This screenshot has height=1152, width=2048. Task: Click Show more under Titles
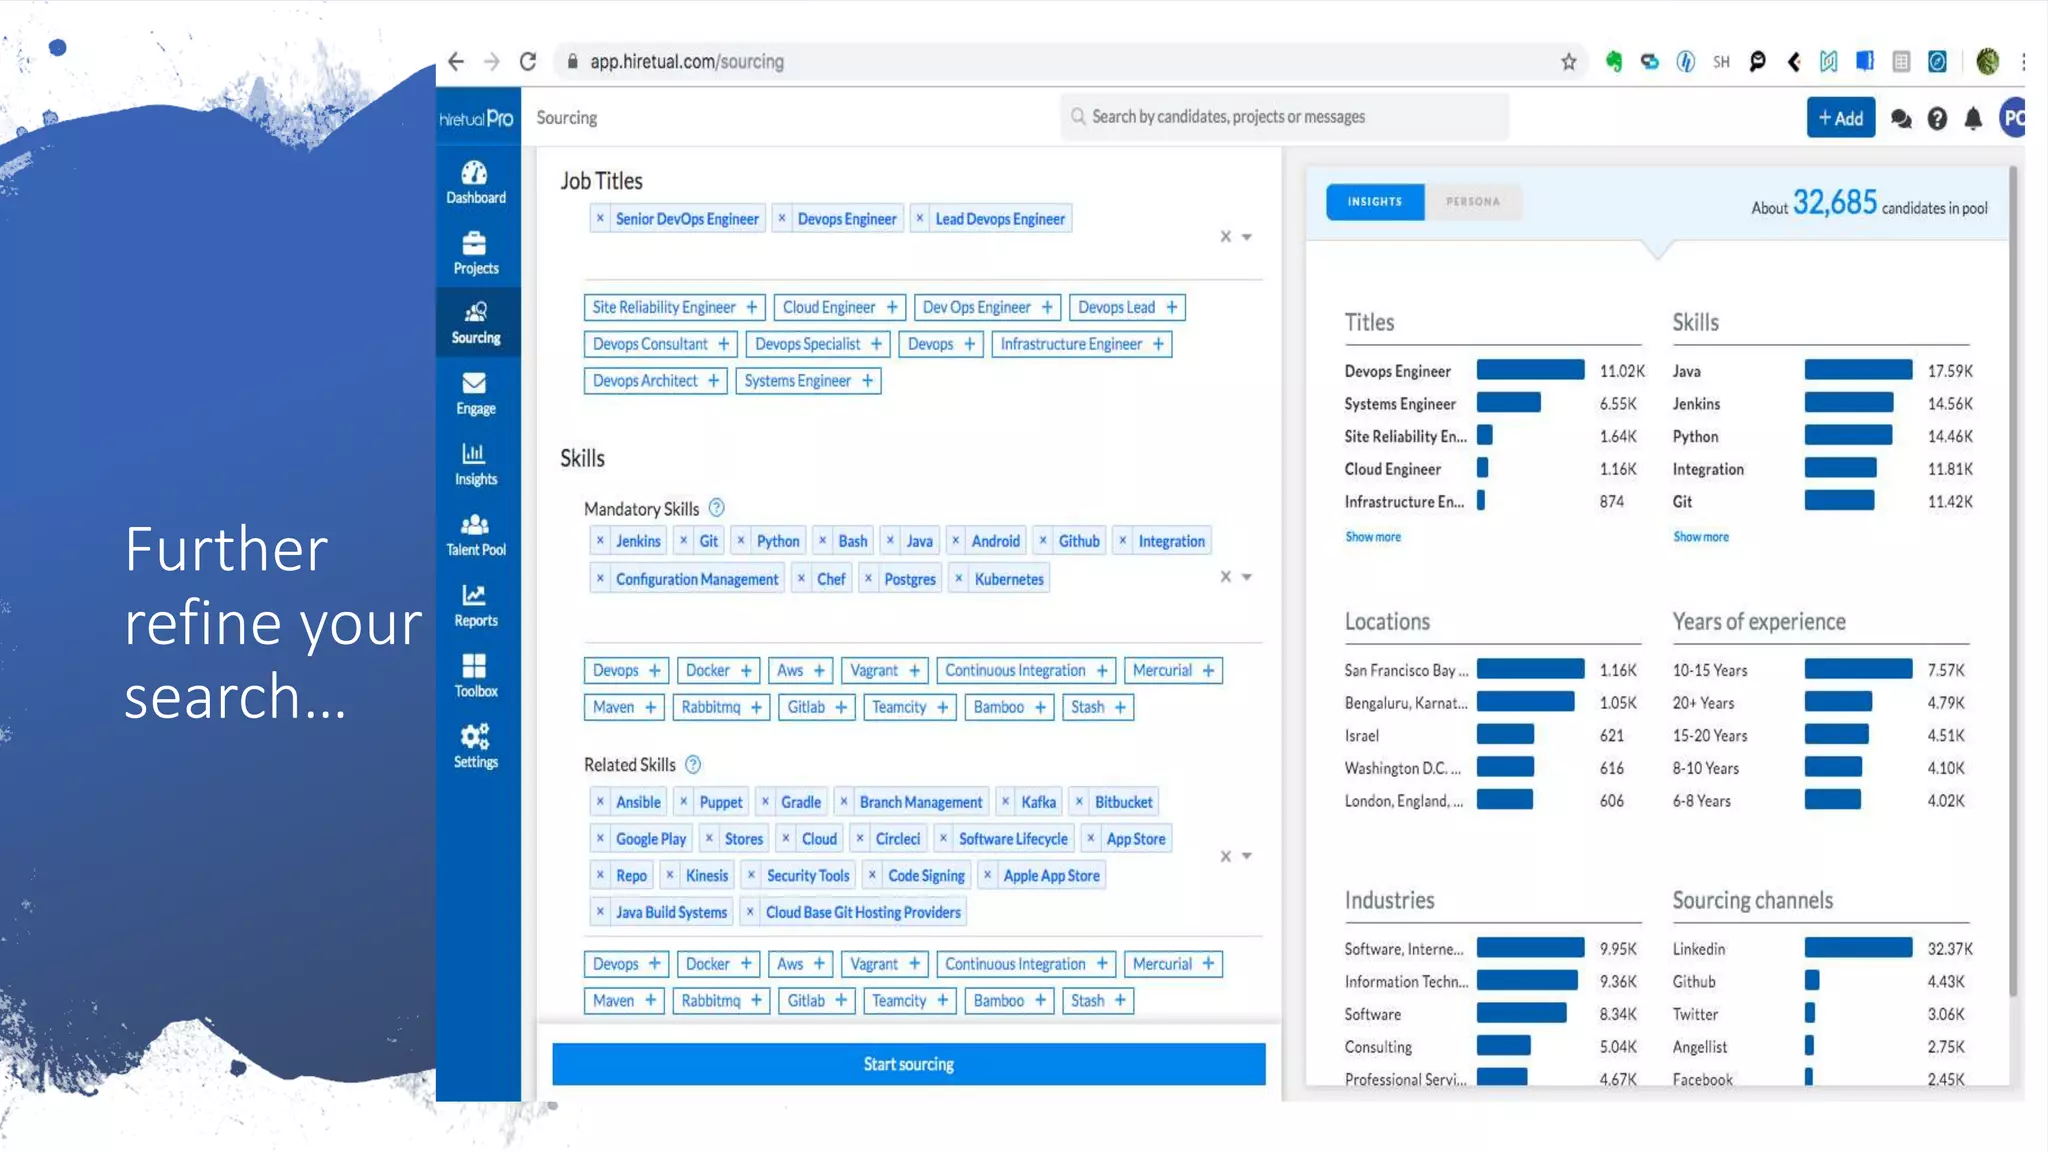click(1372, 537)
